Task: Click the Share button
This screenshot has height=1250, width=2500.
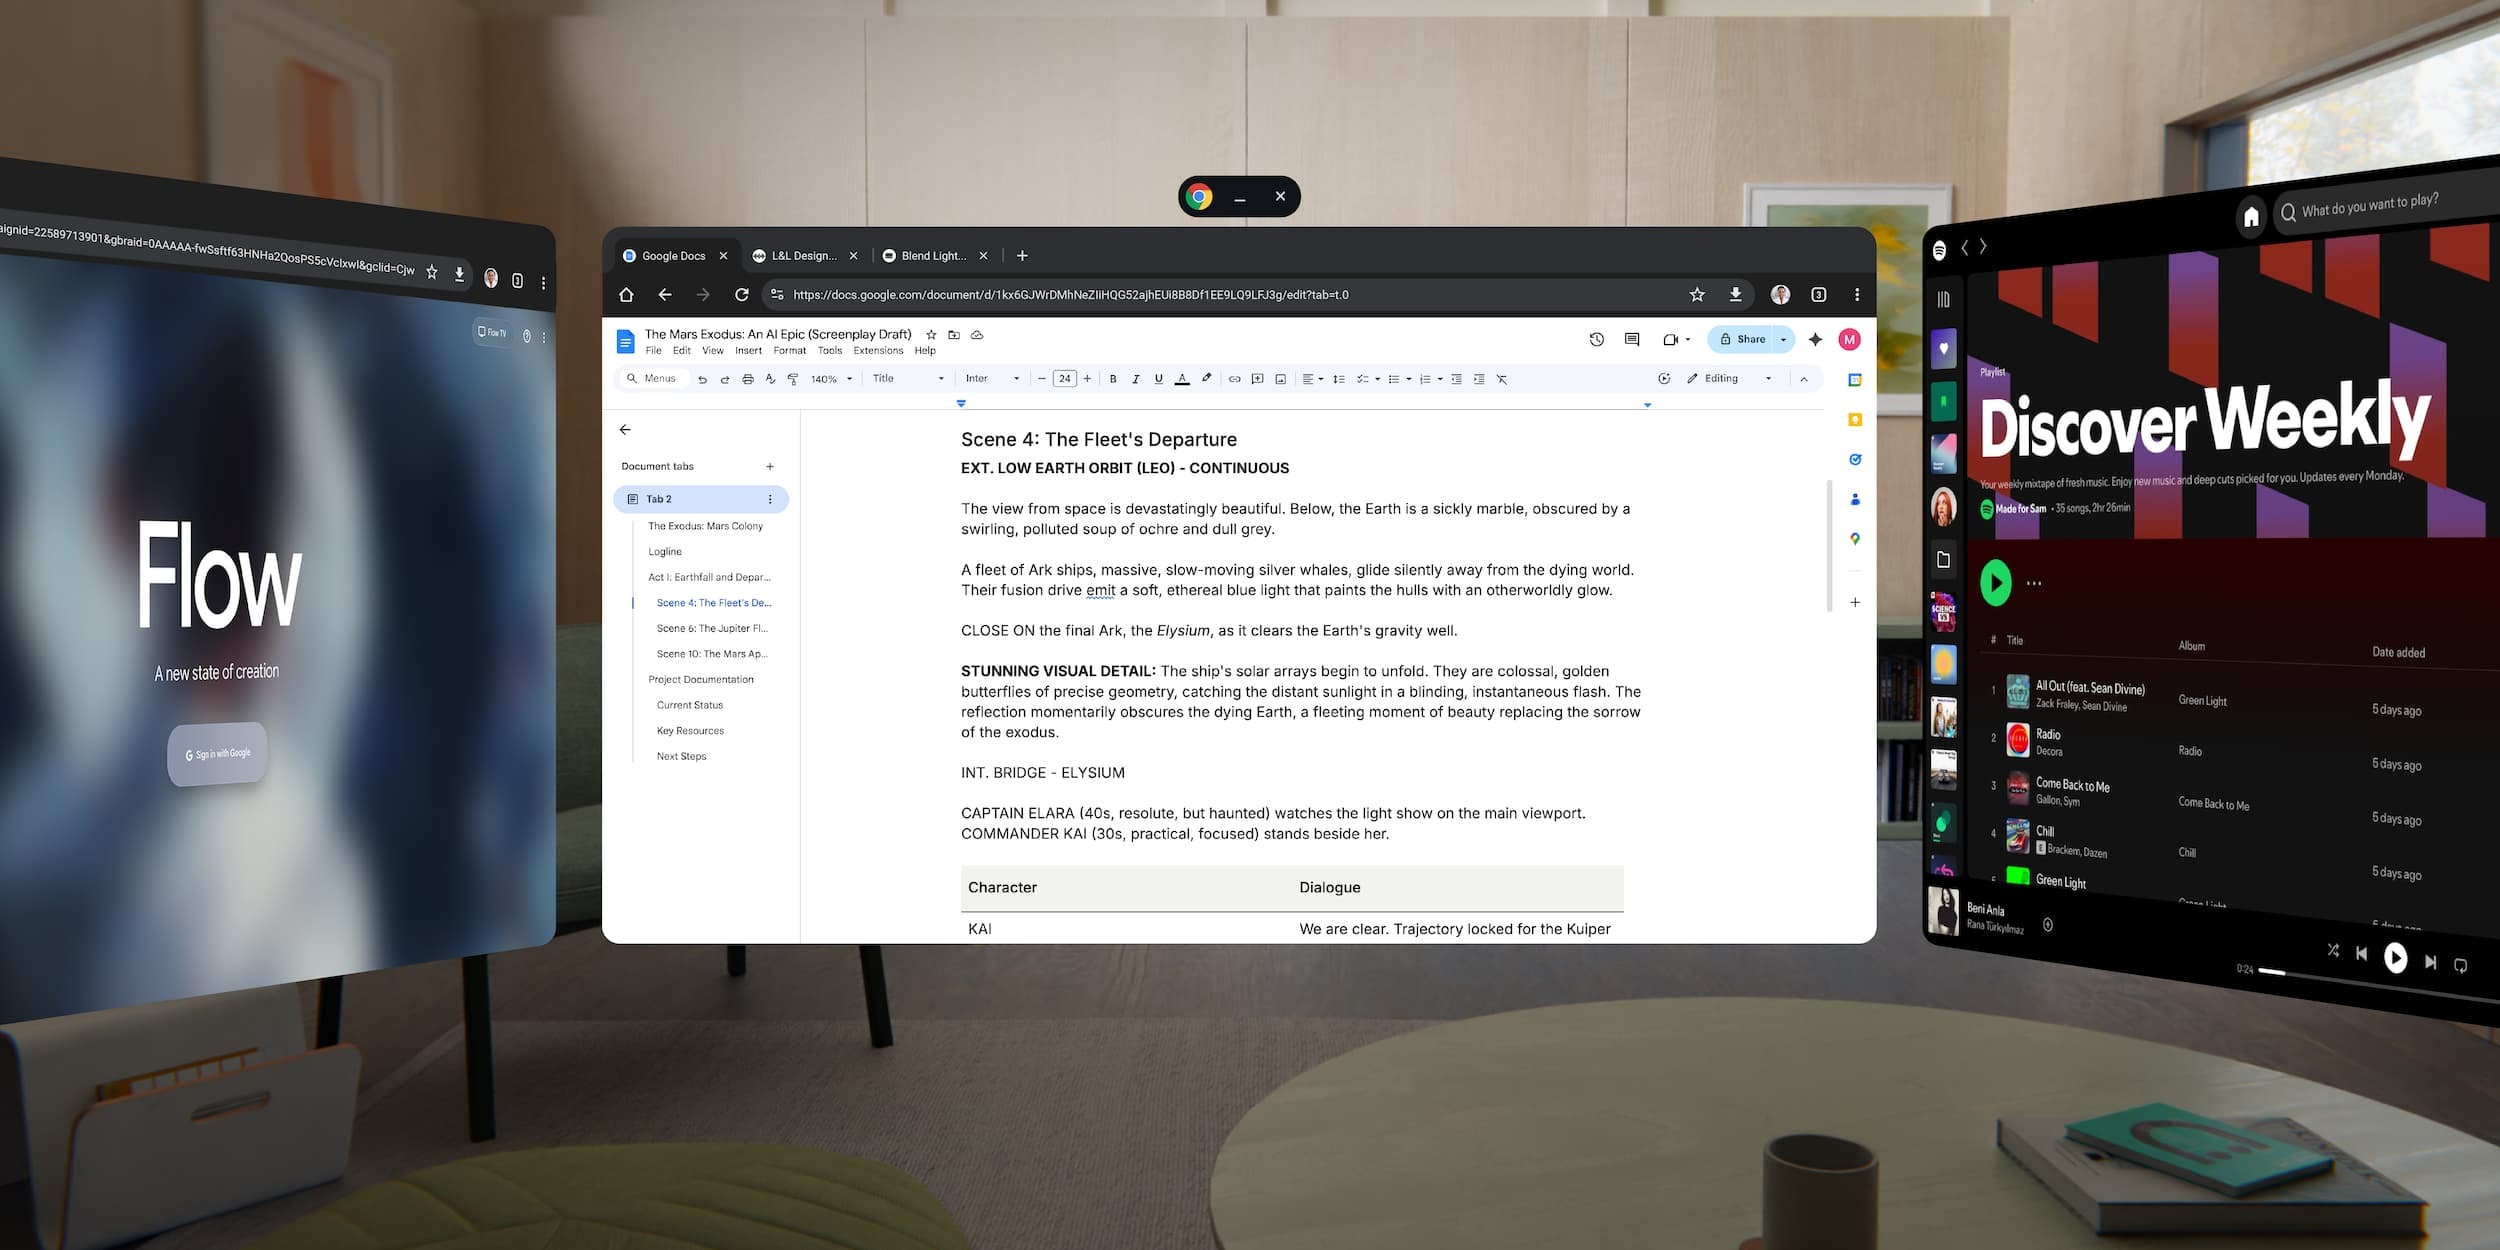Action: coord(1743,340)
